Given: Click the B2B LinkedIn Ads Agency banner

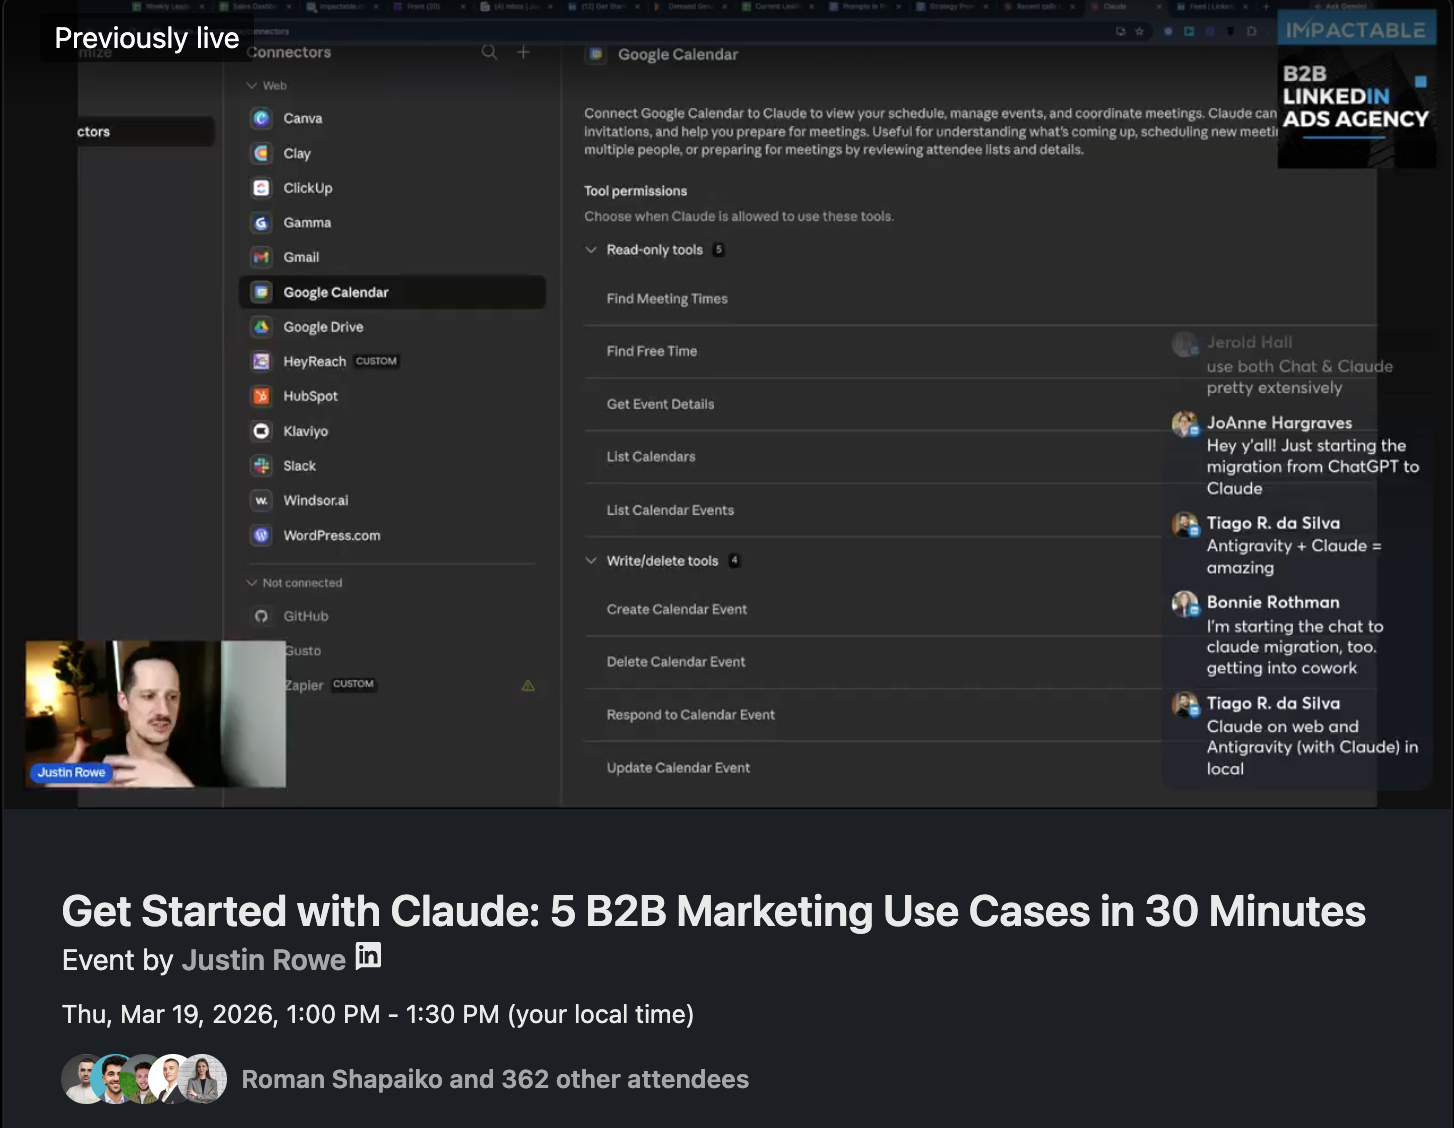Looking at the screenshot, I should pyautogui.click(x=1356, y=107).
